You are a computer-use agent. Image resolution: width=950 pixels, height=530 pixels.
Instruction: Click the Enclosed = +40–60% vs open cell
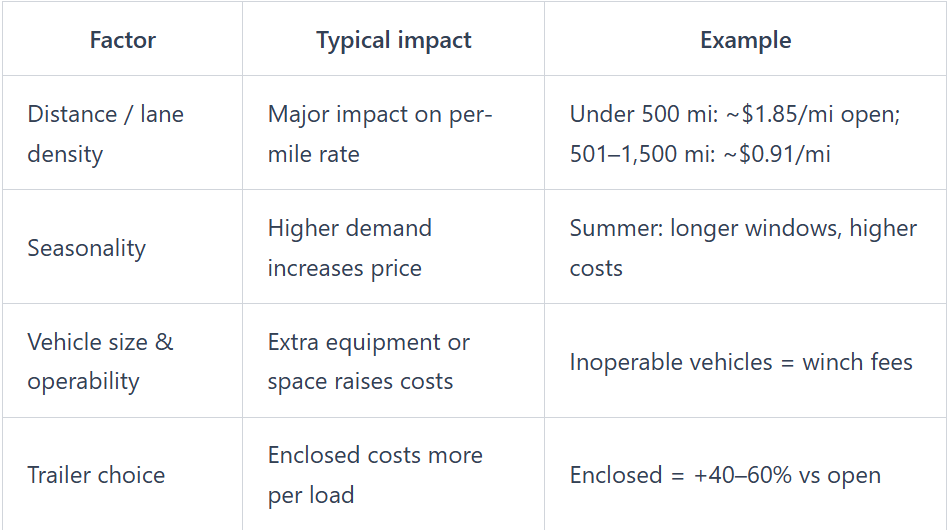[x=725, y=475]
